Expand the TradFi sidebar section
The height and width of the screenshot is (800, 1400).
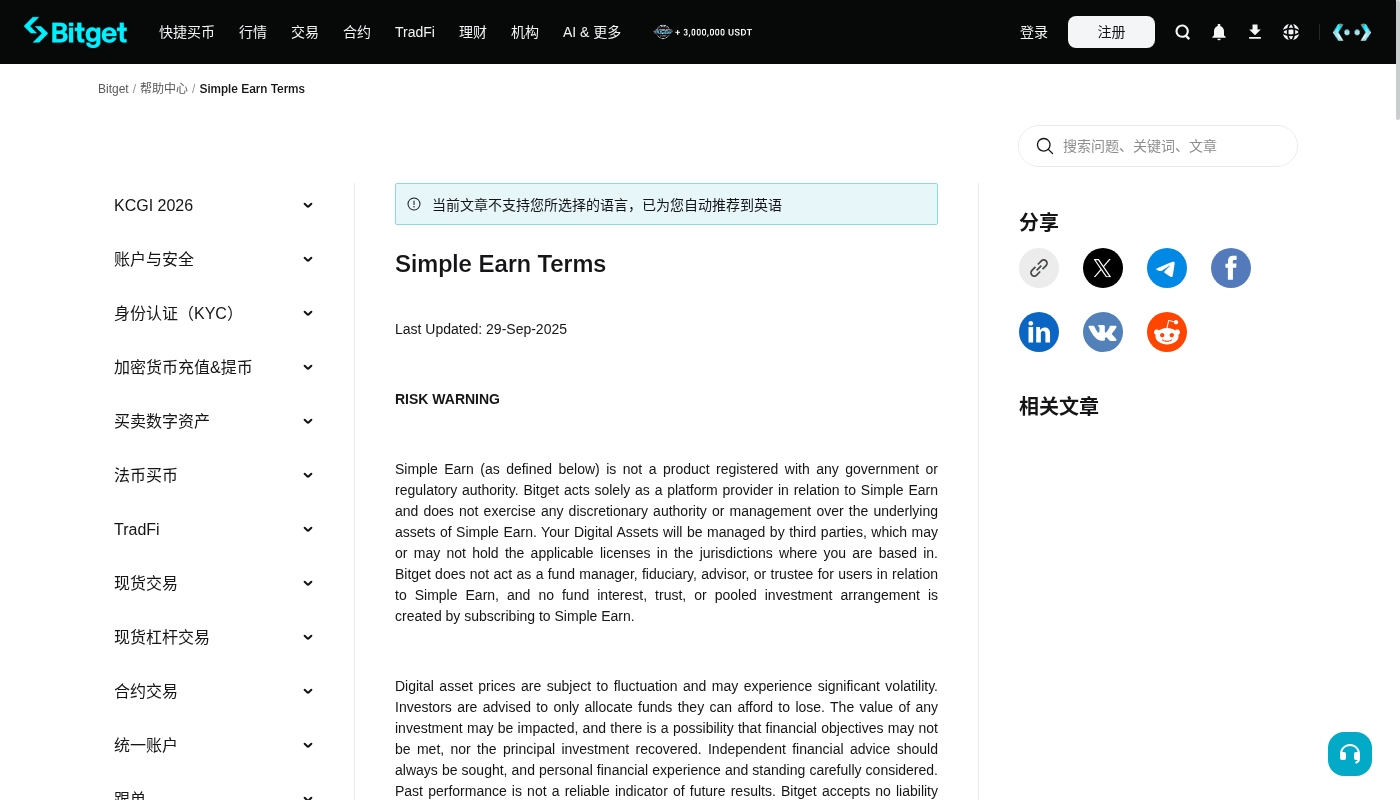click(214, 529)
